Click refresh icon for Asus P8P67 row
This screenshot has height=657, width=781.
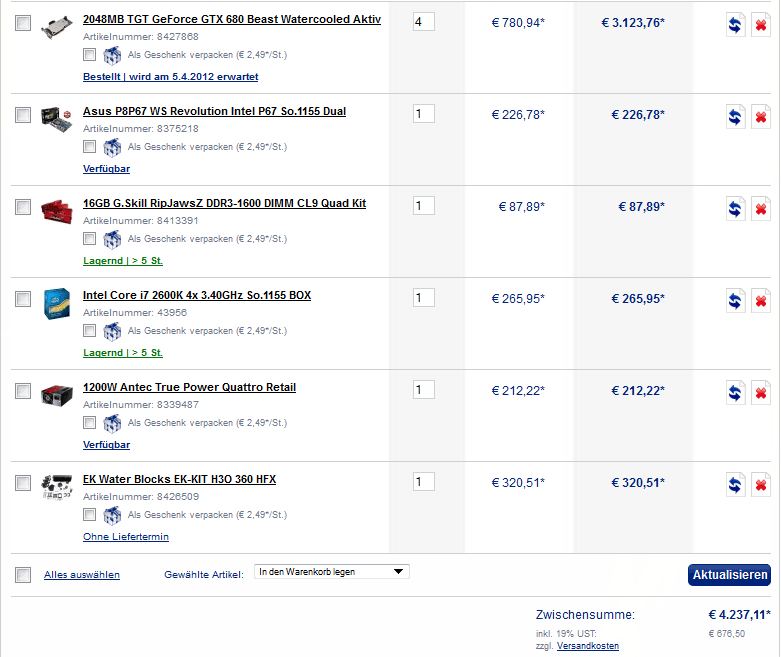[735, 117]
